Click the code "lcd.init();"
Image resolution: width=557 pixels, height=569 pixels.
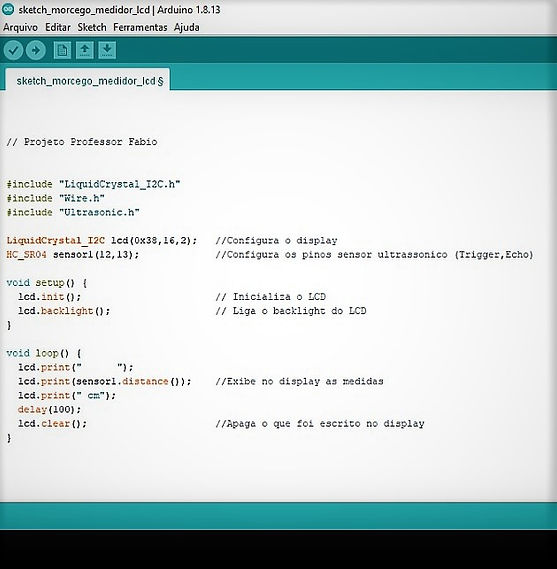click(x=50, y=297)
